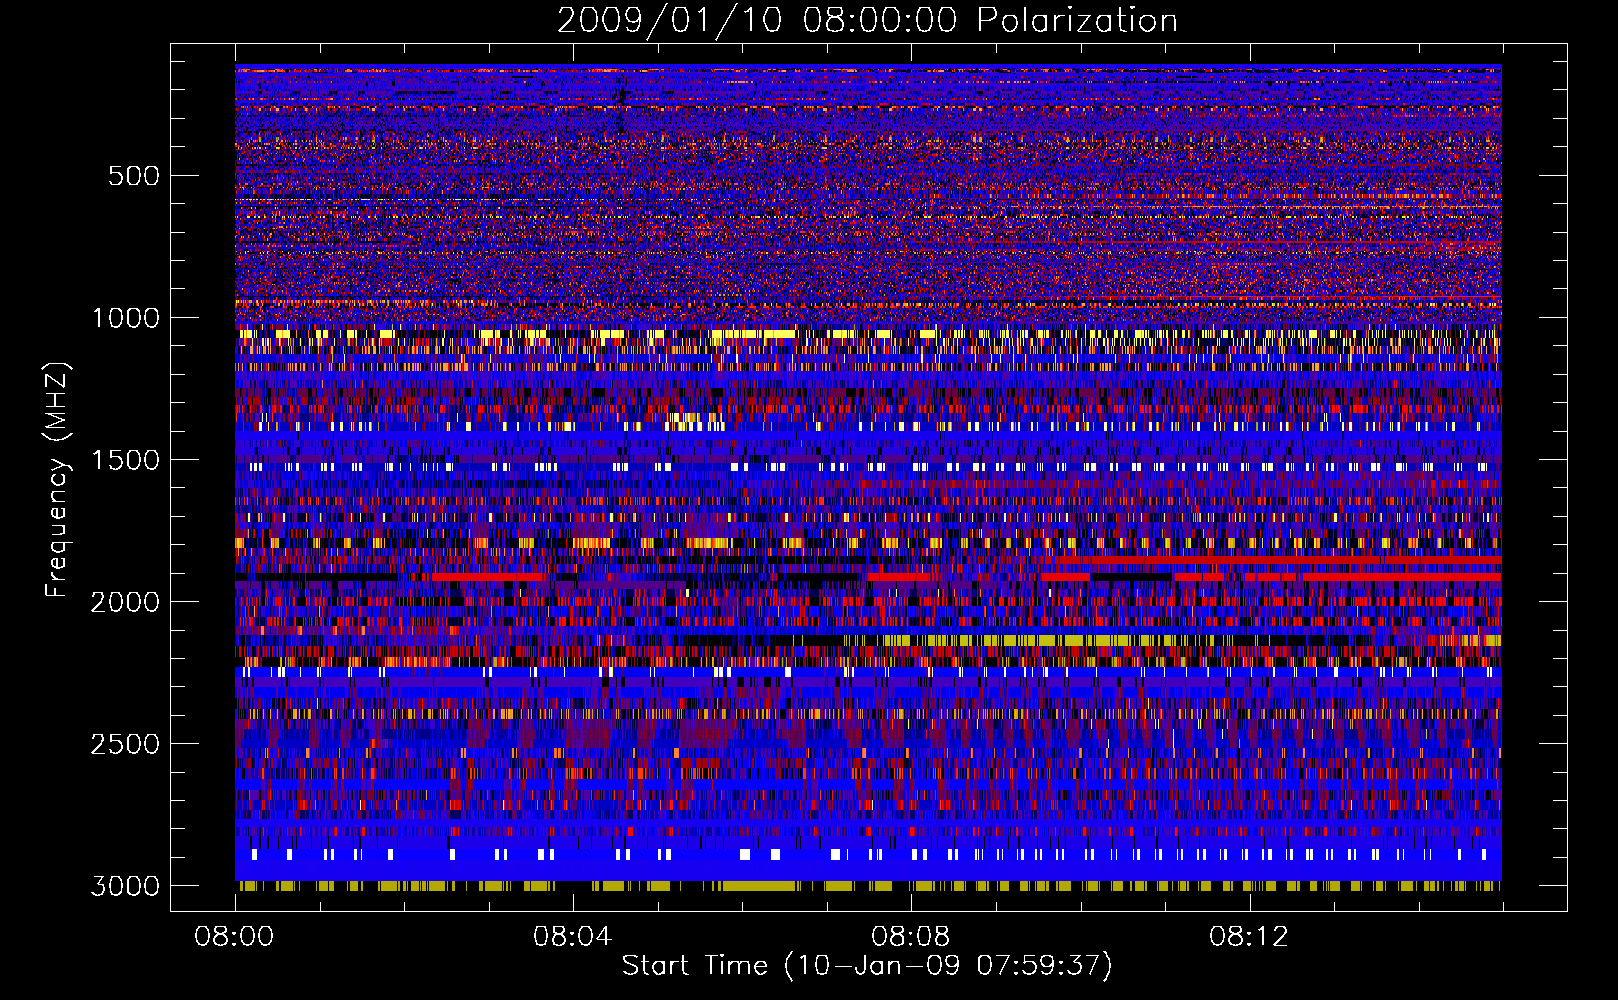Click the 08:12 time tick label
This screenshot has height=1000, width=1618.
(x=1248, y=937)
